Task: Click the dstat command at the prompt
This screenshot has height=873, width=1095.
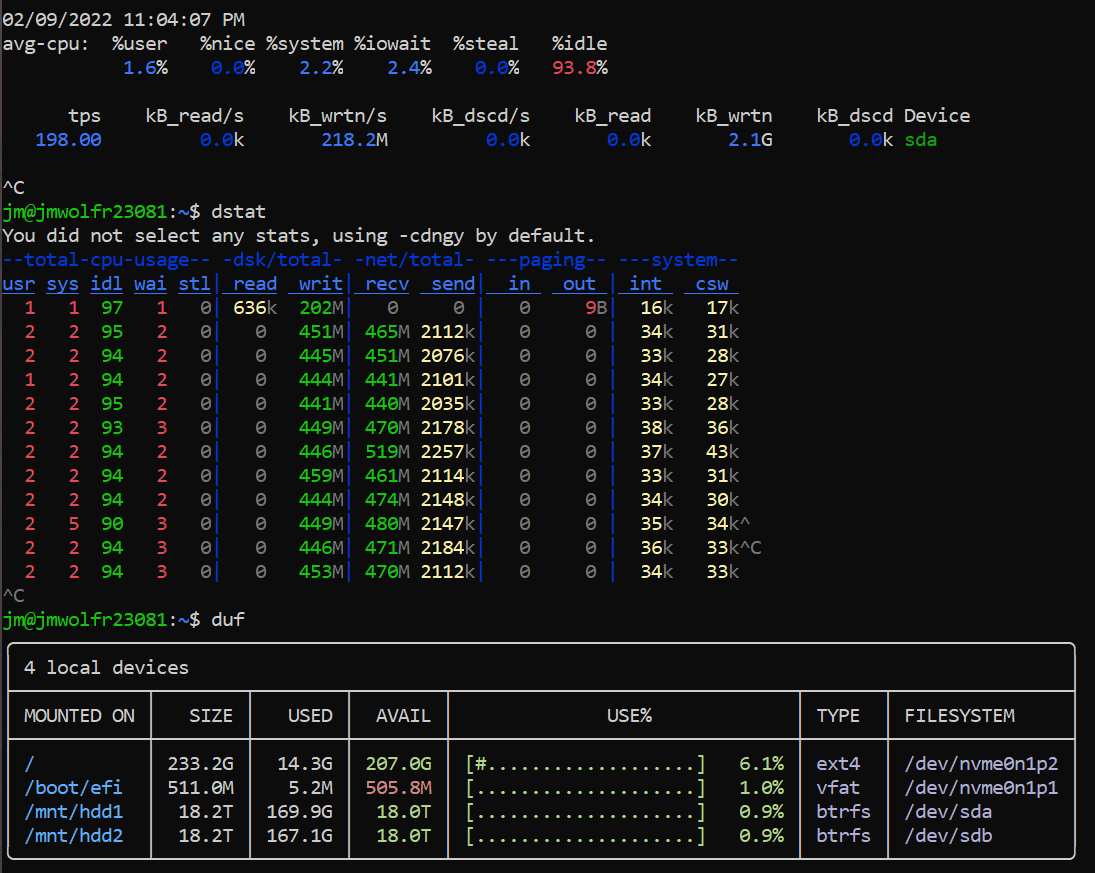Action: 238,211
